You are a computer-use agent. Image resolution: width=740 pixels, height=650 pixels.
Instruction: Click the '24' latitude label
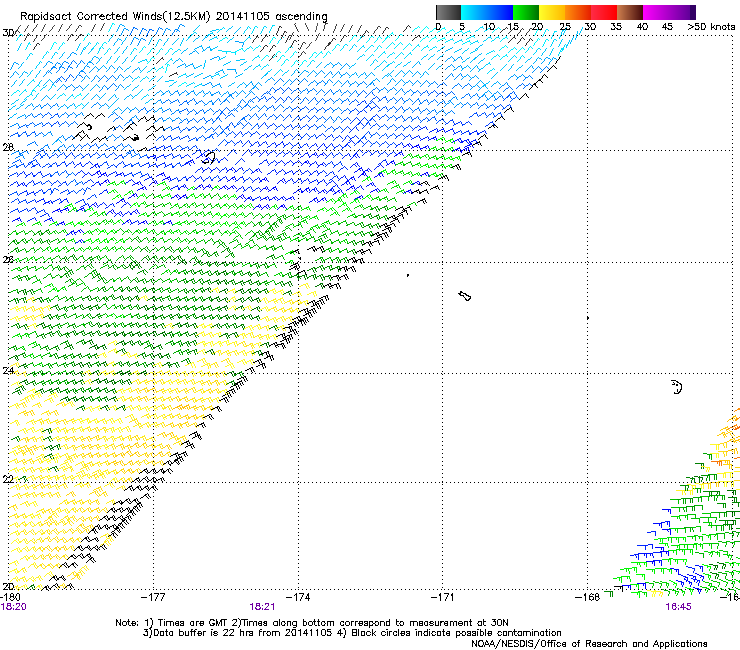coord(8,371)
